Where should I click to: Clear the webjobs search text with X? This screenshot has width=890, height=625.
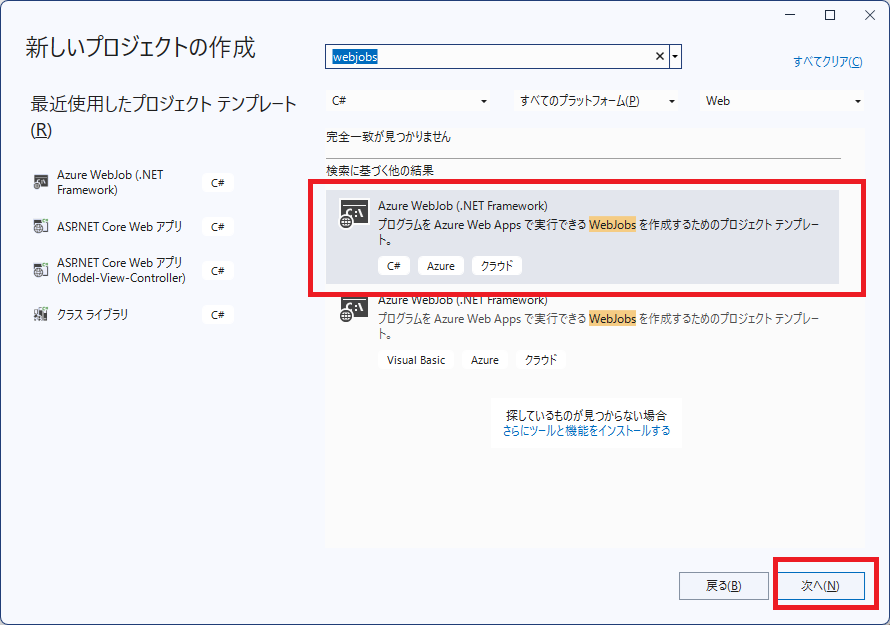[660, 56]
